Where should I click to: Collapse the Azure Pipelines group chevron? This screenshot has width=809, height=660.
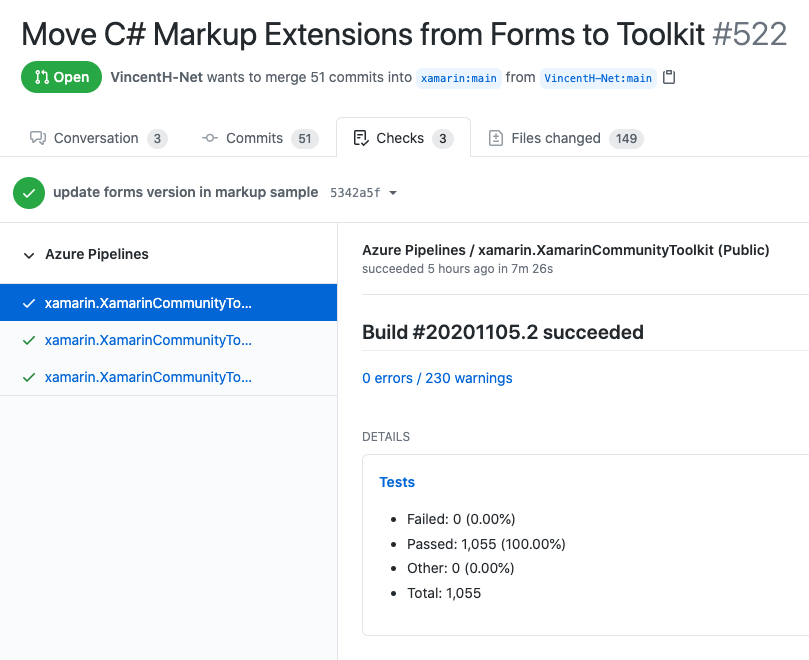click(29, 255)
